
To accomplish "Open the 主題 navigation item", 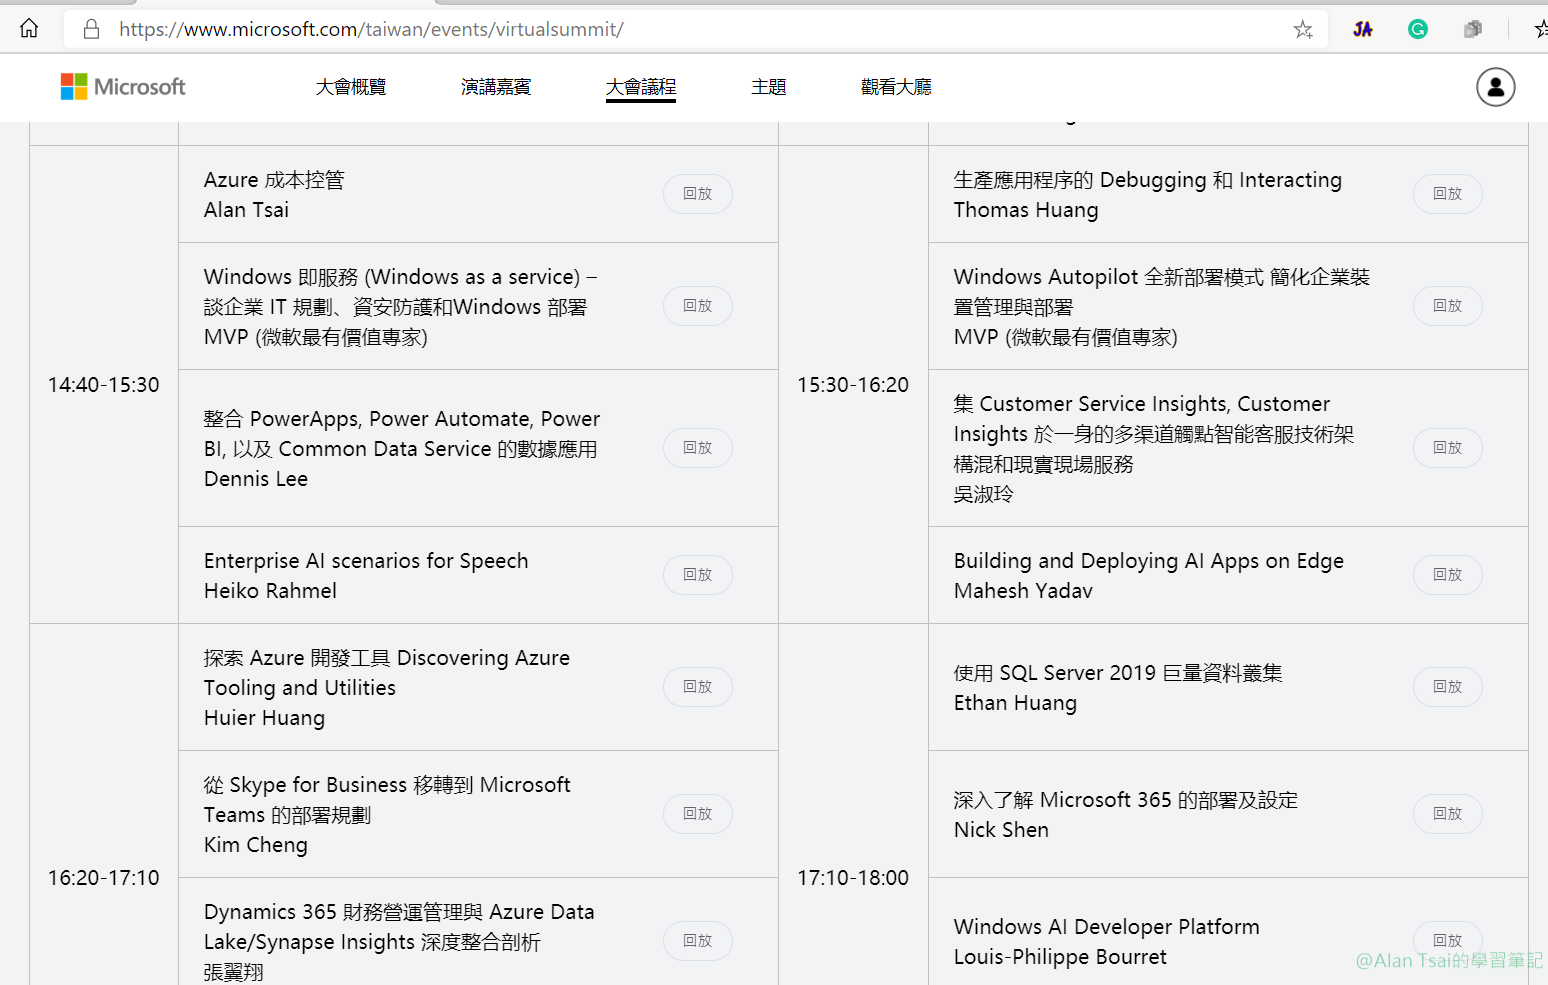I will [x=769, y=87].
